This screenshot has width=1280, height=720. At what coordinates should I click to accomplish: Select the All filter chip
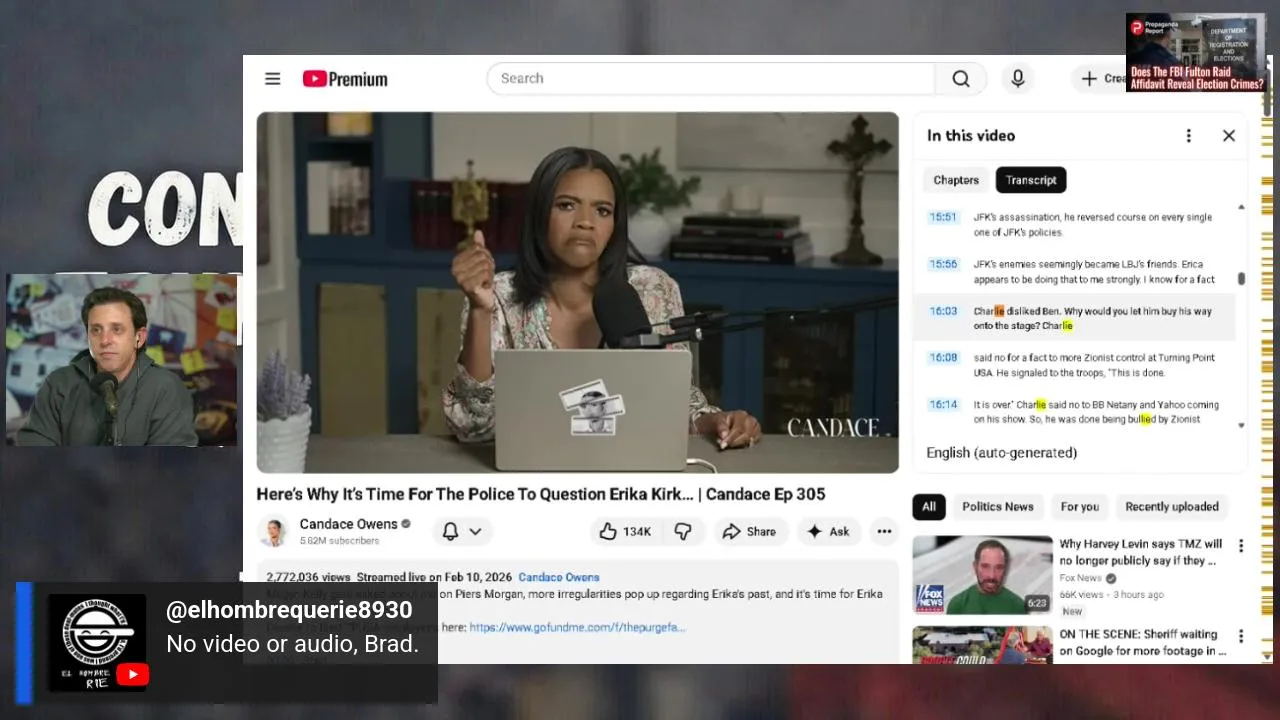(x=929, y=507)
